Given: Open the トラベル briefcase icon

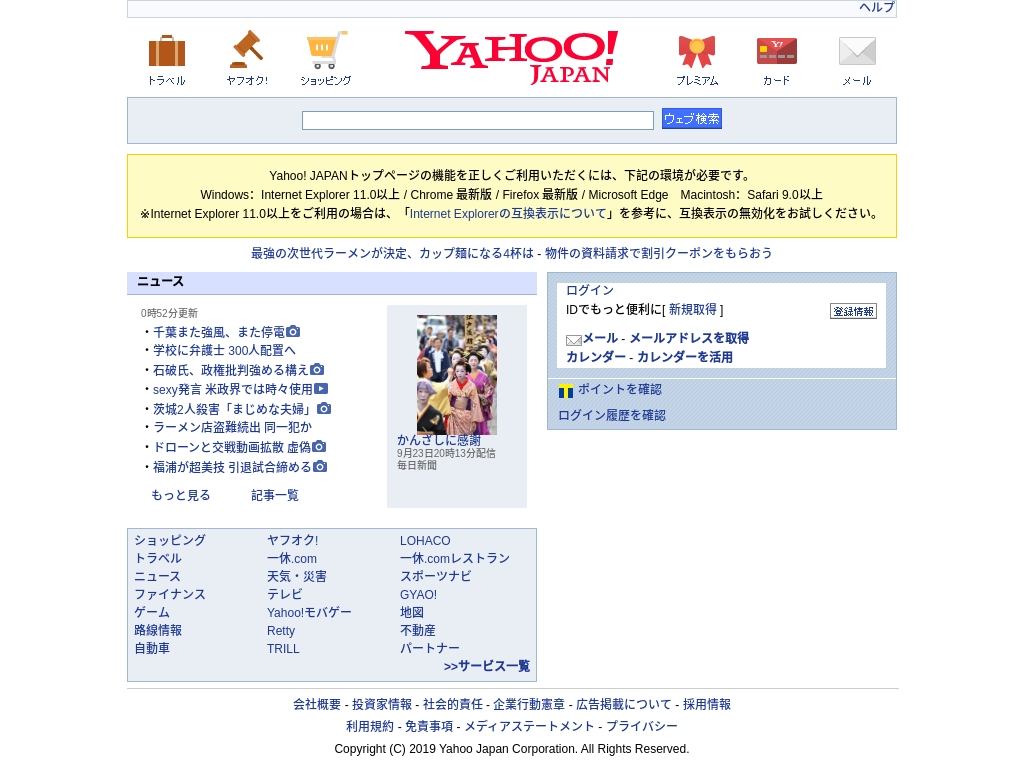Looking at the screenshot, I should [x=167, y=52].
